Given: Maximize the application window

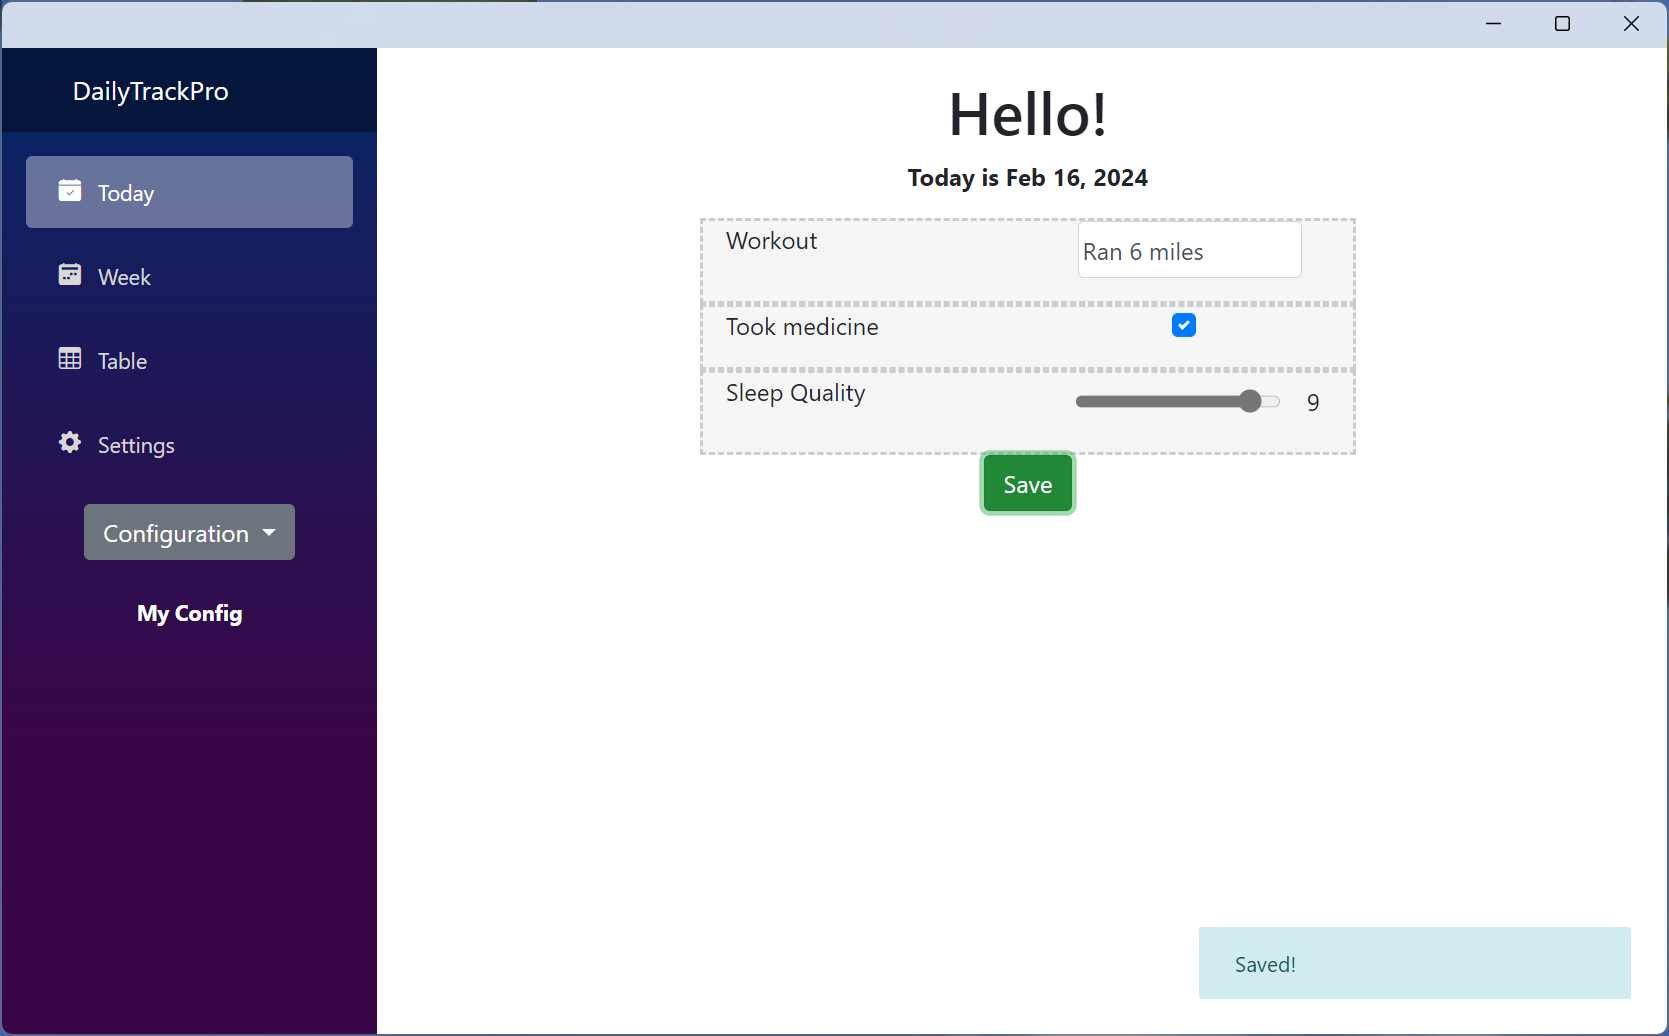Looking at the screenshot, I should tap(1563, 24).
